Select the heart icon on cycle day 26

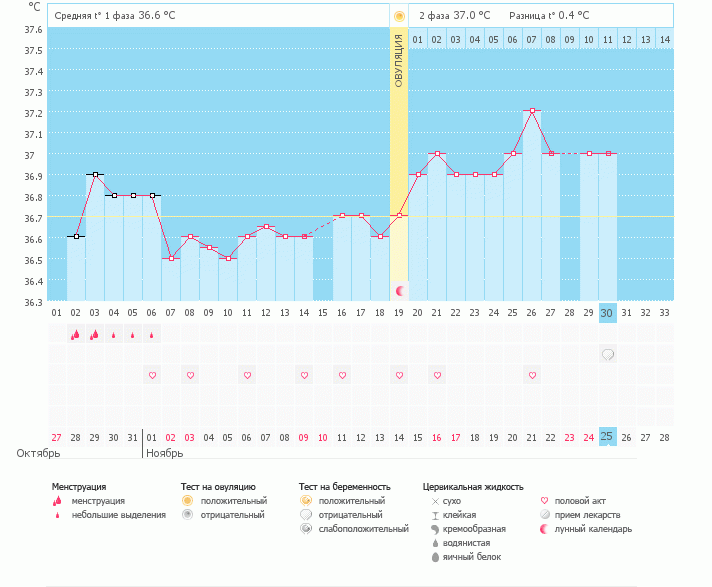coord(532,375)
